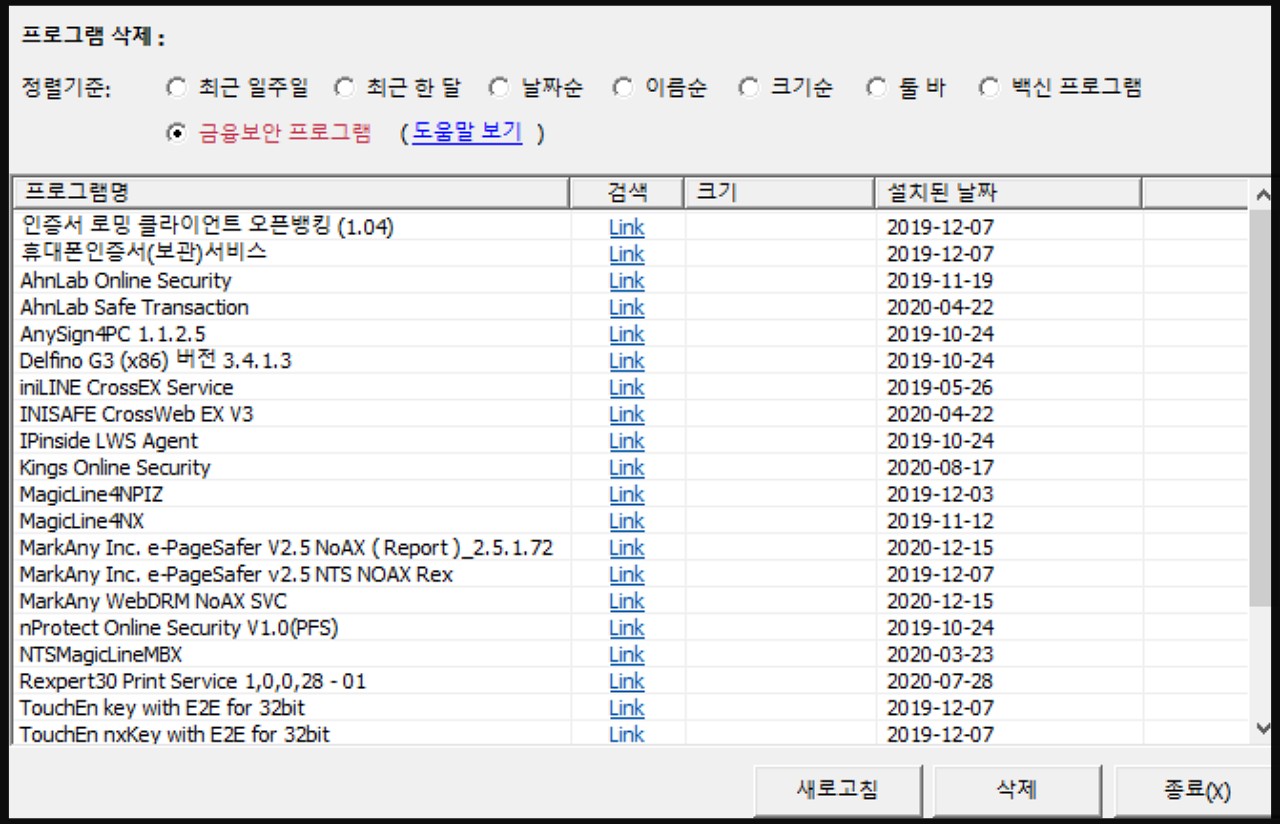The width and height of the screenshot is (1280, 824).
Task: Open the Link for e-PageSafer v2.5 NTS NOAX Rex
Action: coord(627,574)
